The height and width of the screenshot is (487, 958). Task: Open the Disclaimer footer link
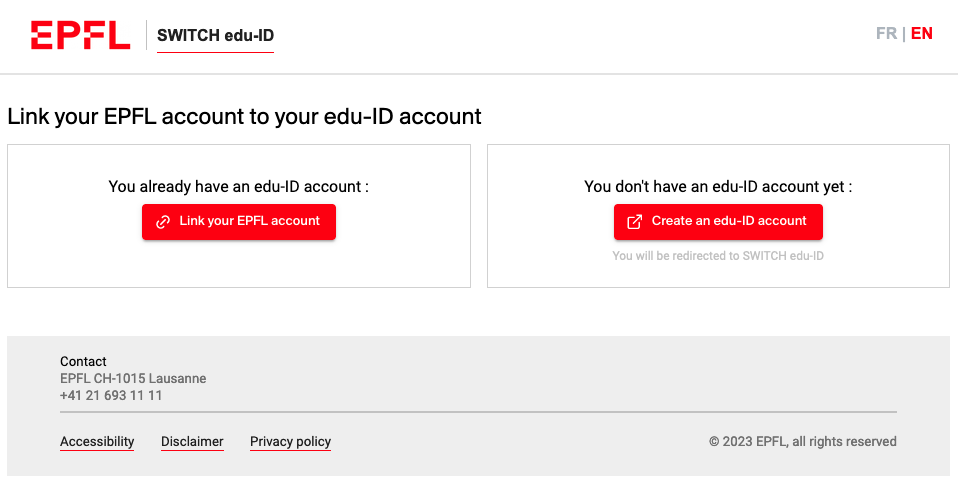point(192,442)
